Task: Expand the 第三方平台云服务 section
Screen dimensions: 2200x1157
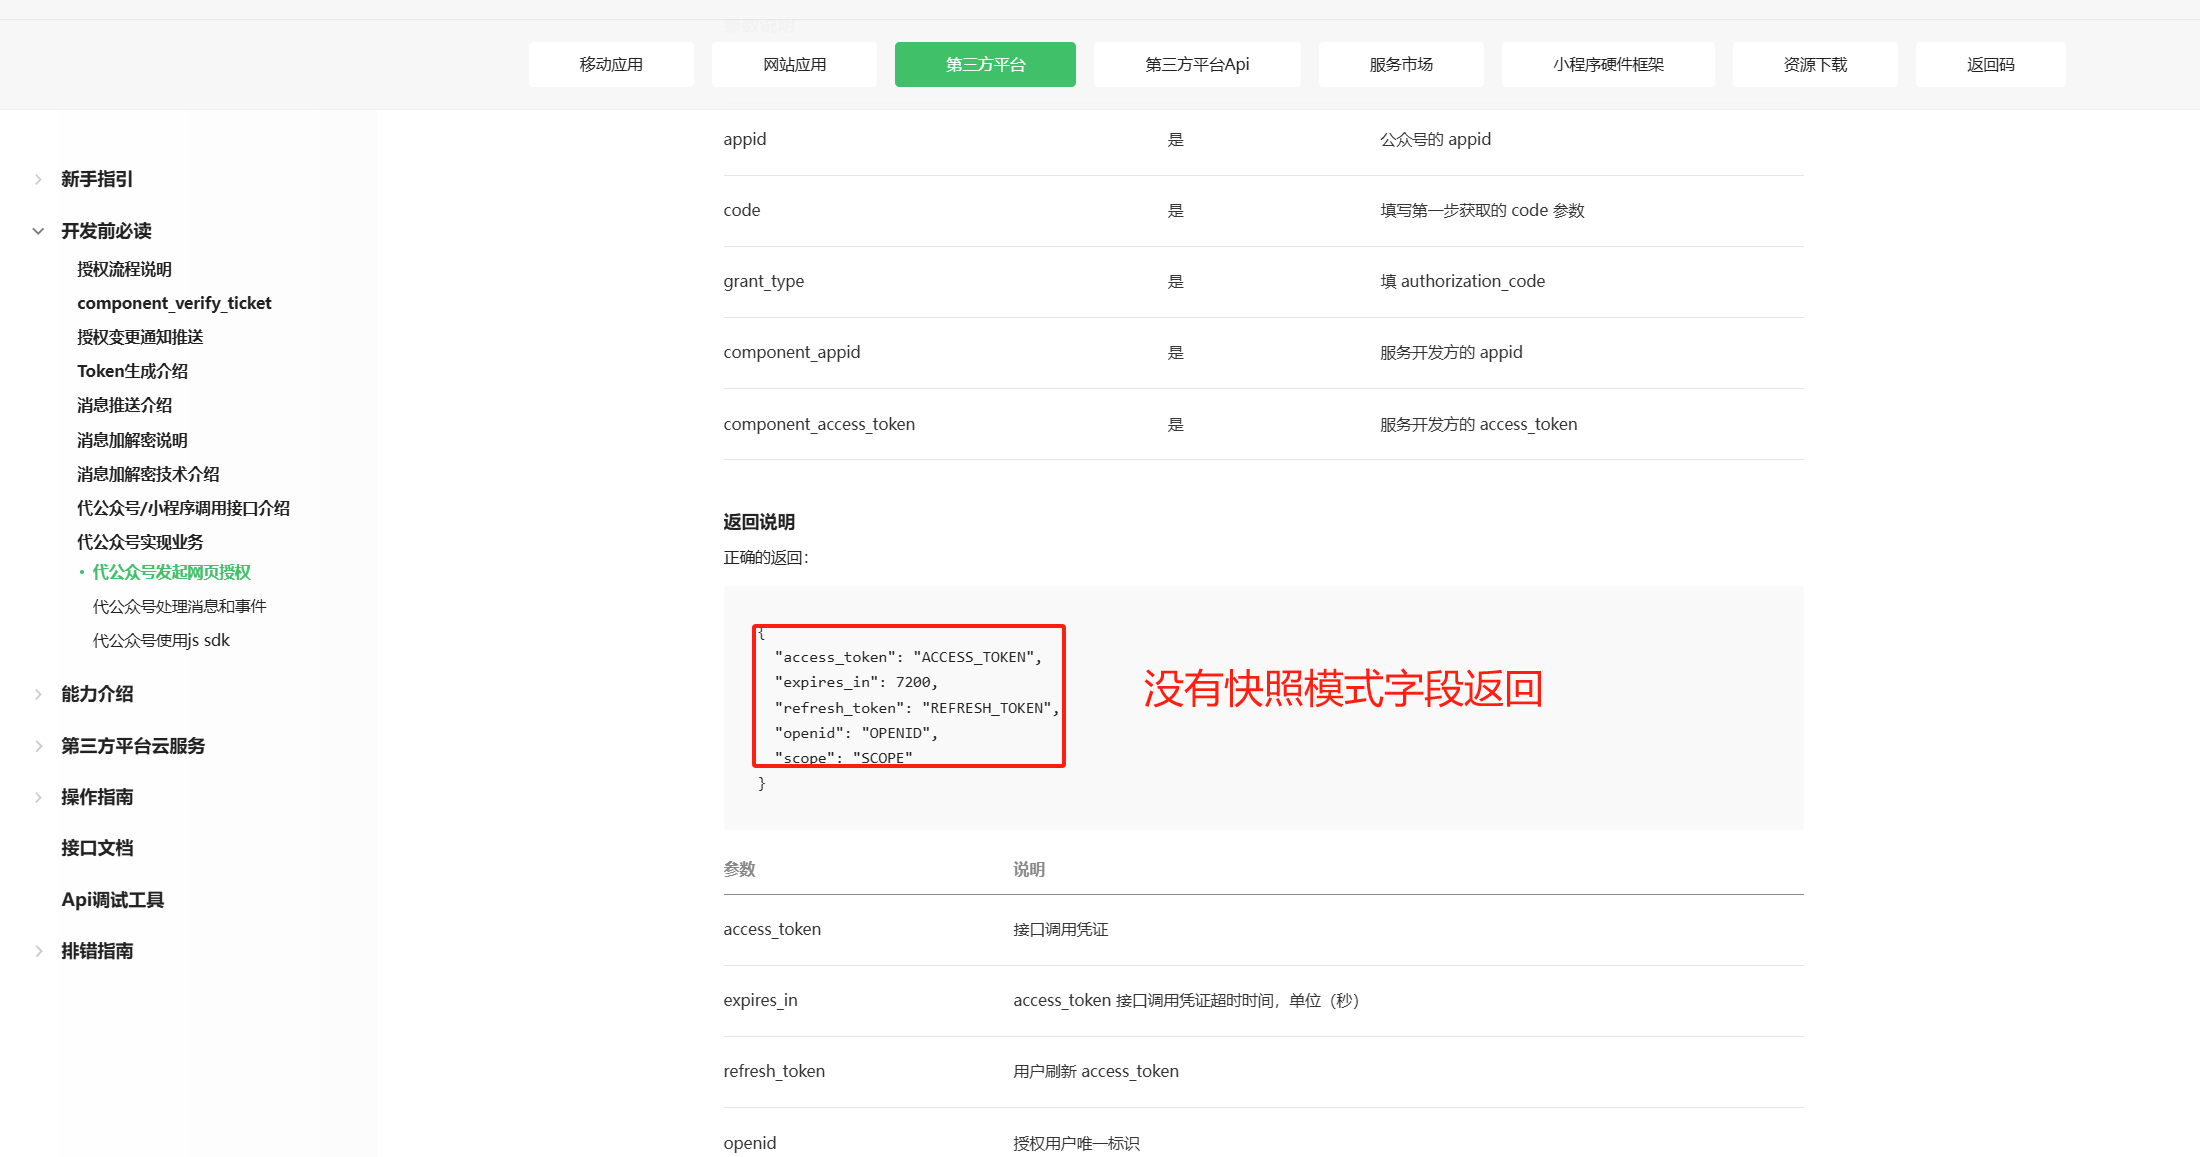Action: (x=131, y=745)
